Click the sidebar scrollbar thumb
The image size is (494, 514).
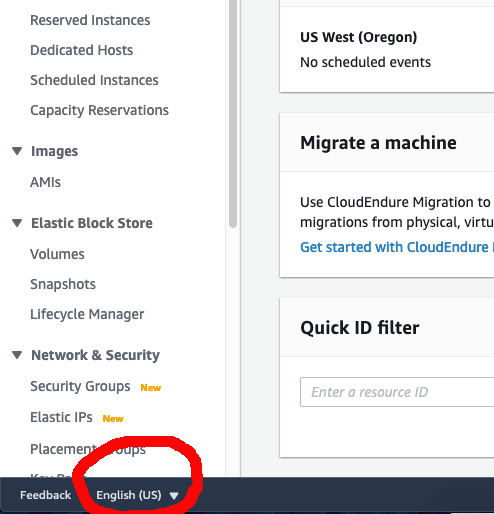(233, 113)
